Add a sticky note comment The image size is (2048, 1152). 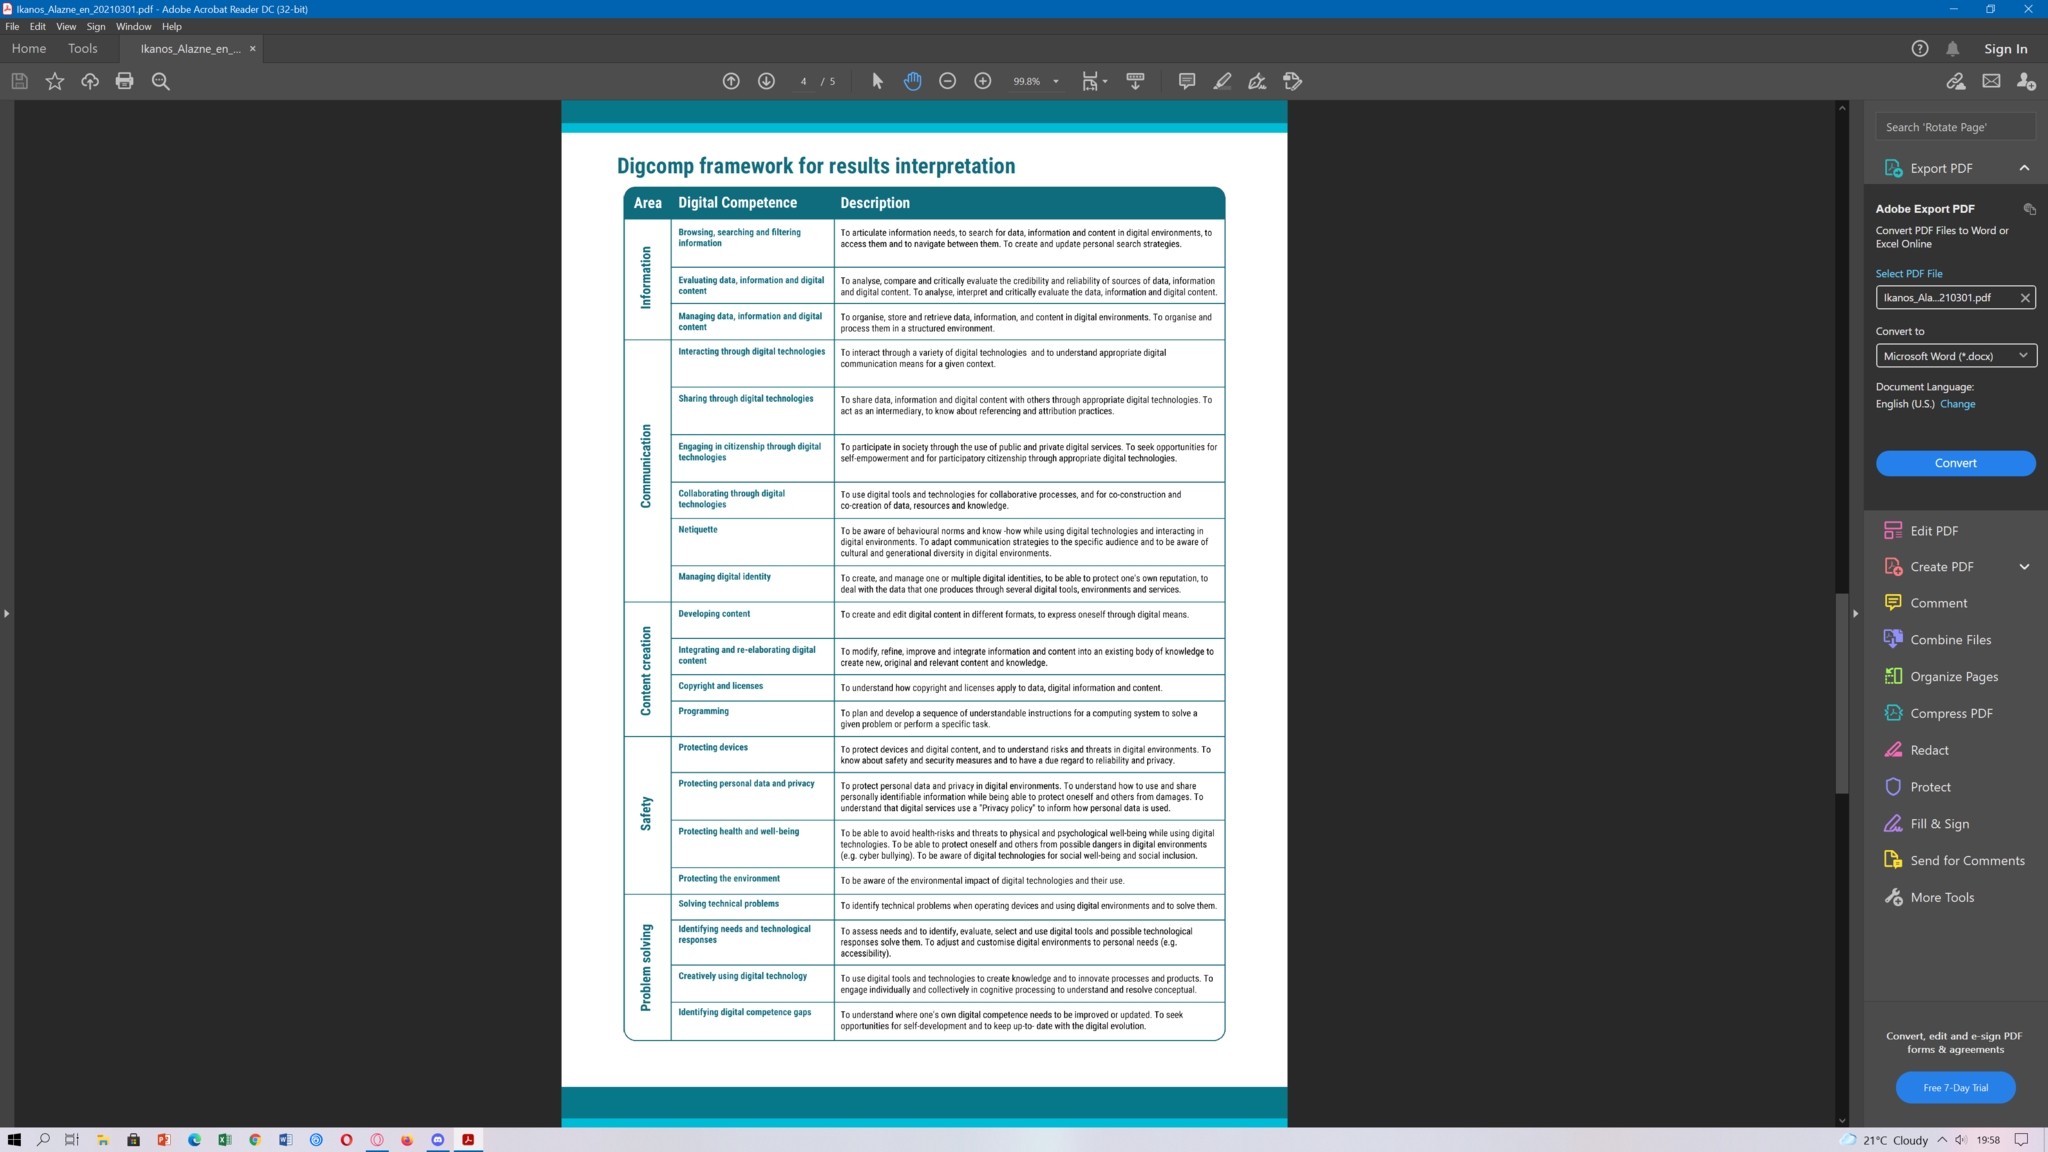pos(1186,81)
